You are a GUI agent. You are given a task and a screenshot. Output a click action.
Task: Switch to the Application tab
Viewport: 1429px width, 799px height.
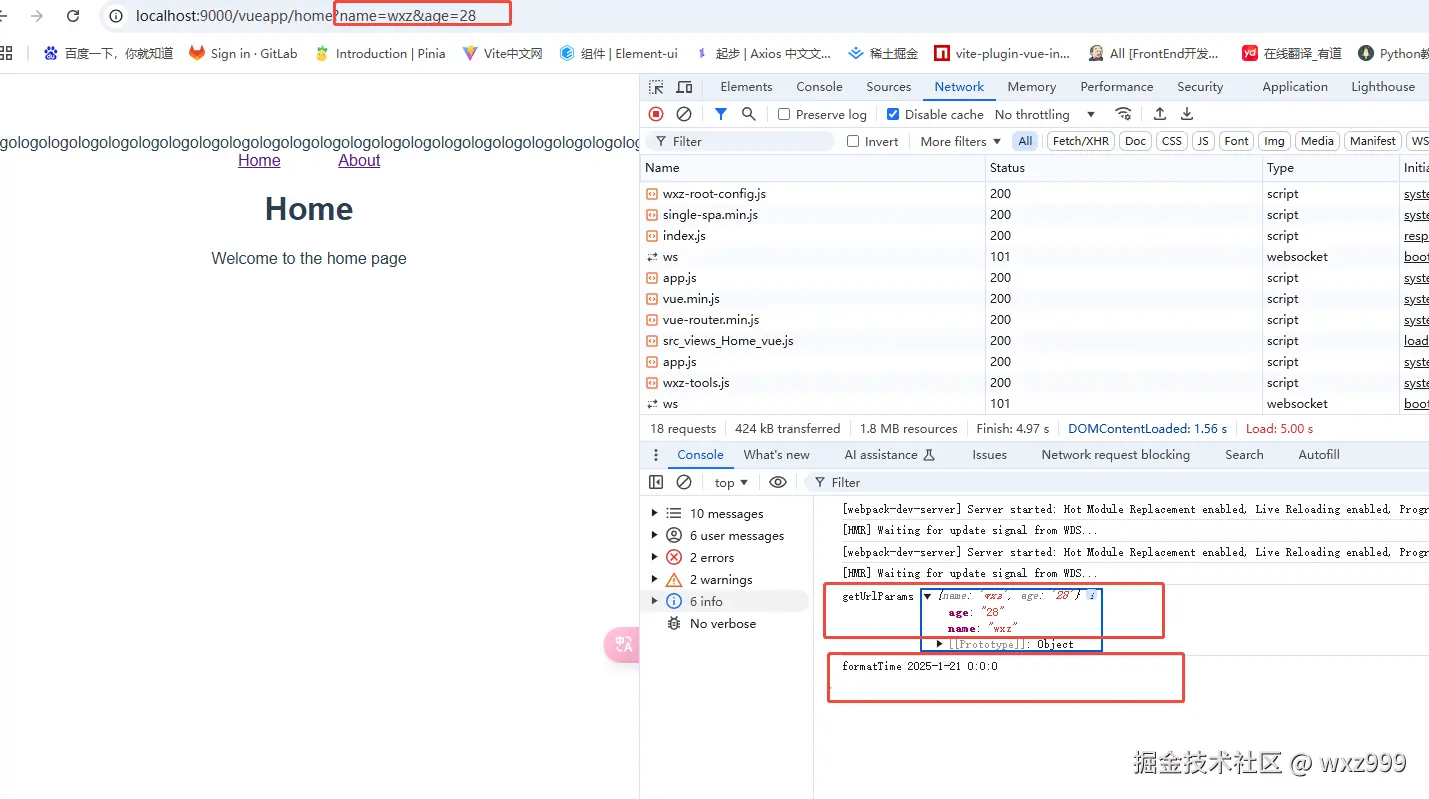click(1294, 87)
